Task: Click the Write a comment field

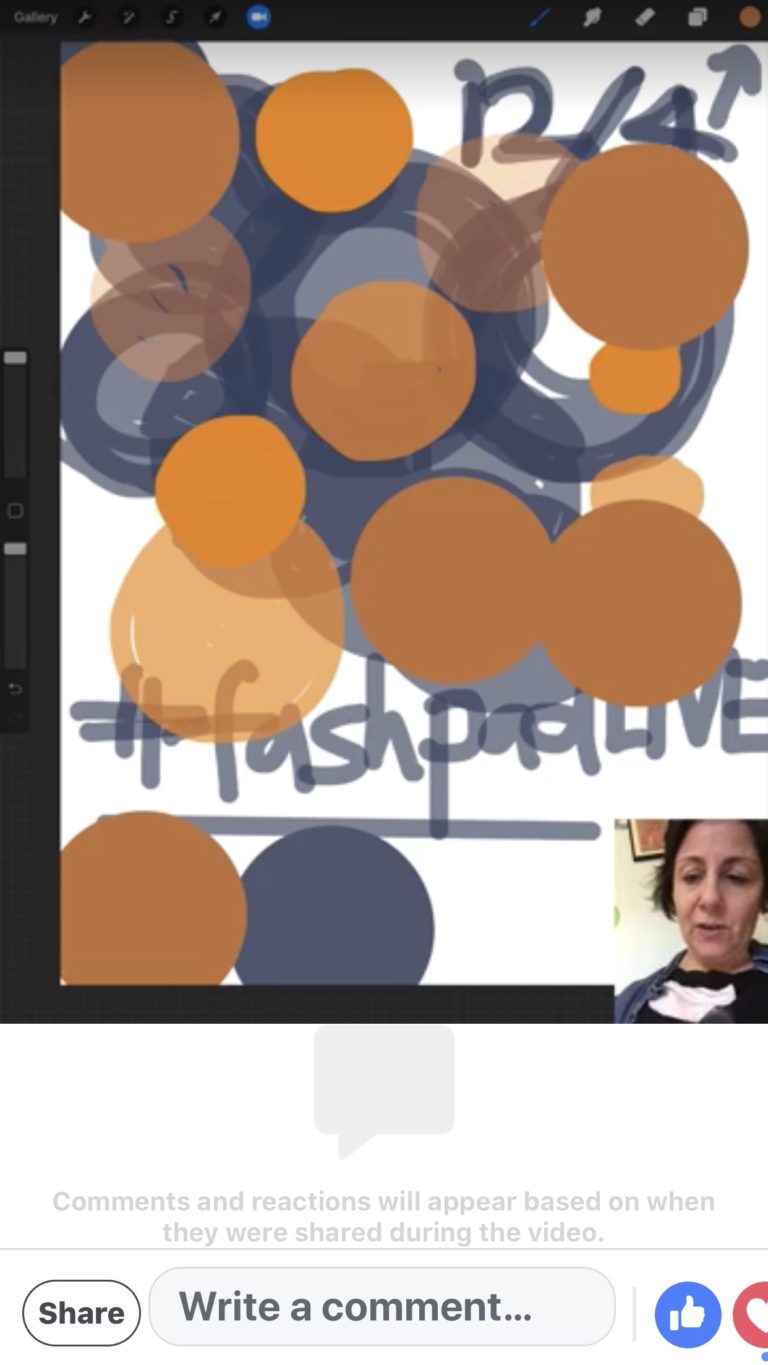Action: pos(381,1306)
